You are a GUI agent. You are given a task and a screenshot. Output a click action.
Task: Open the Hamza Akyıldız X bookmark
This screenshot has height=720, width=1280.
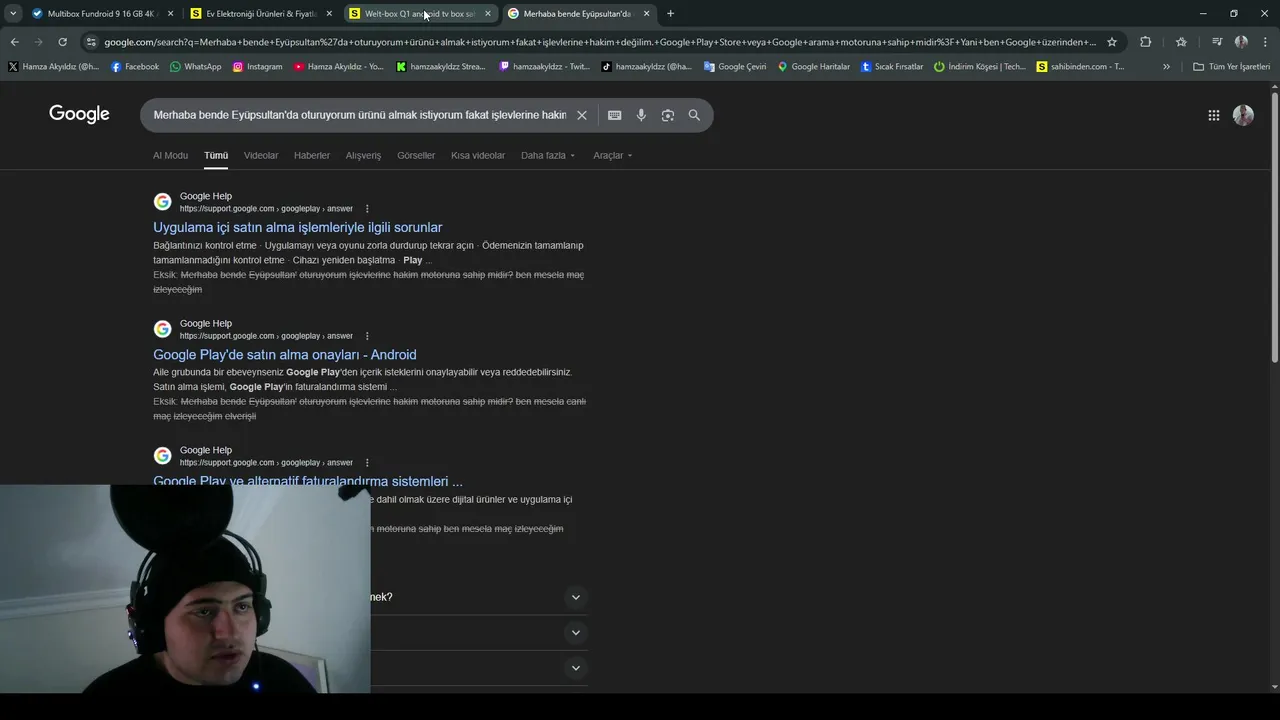(x=53, y=67)
